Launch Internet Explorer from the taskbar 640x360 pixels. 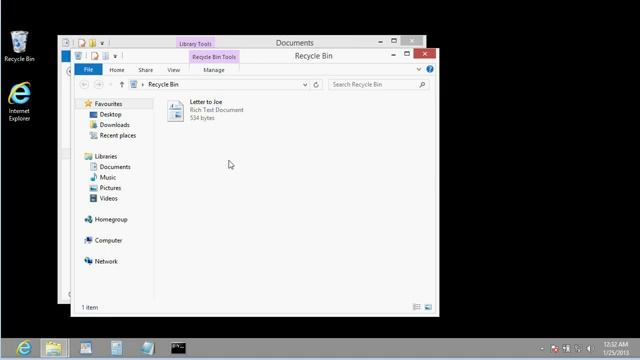point(24,348)
